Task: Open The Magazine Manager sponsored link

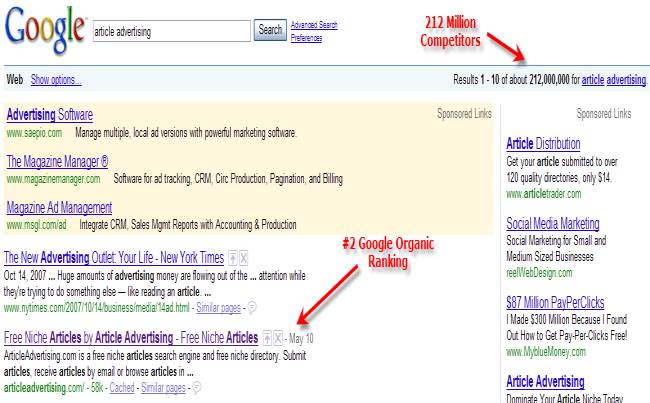Action: point(57,161)
